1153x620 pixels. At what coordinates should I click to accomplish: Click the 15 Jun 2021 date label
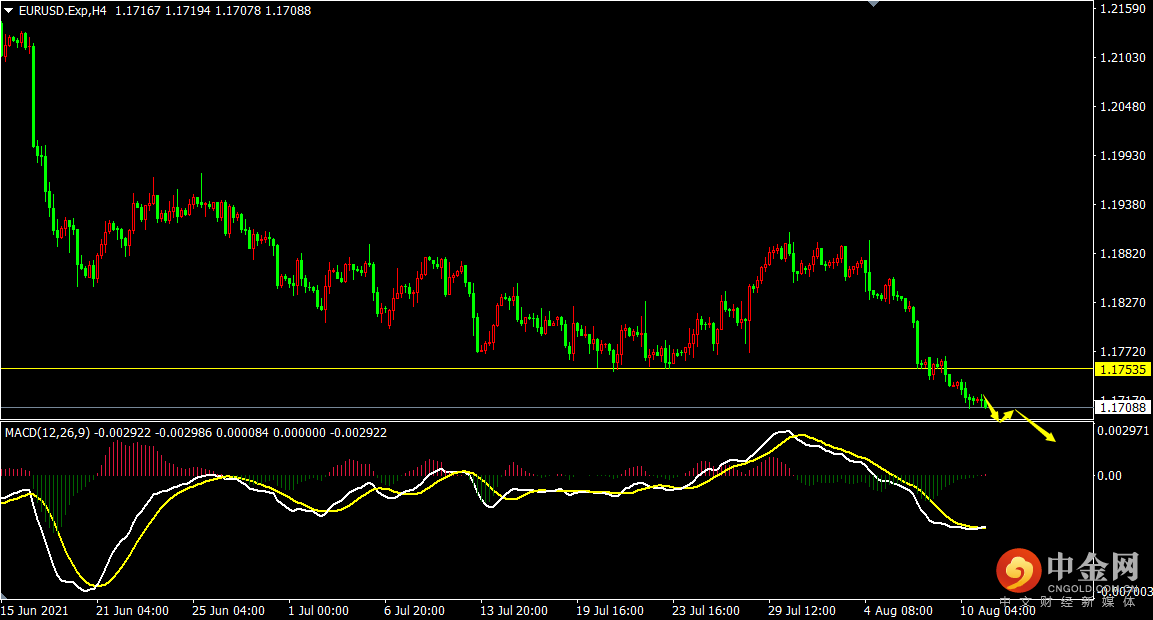[36, 610]
